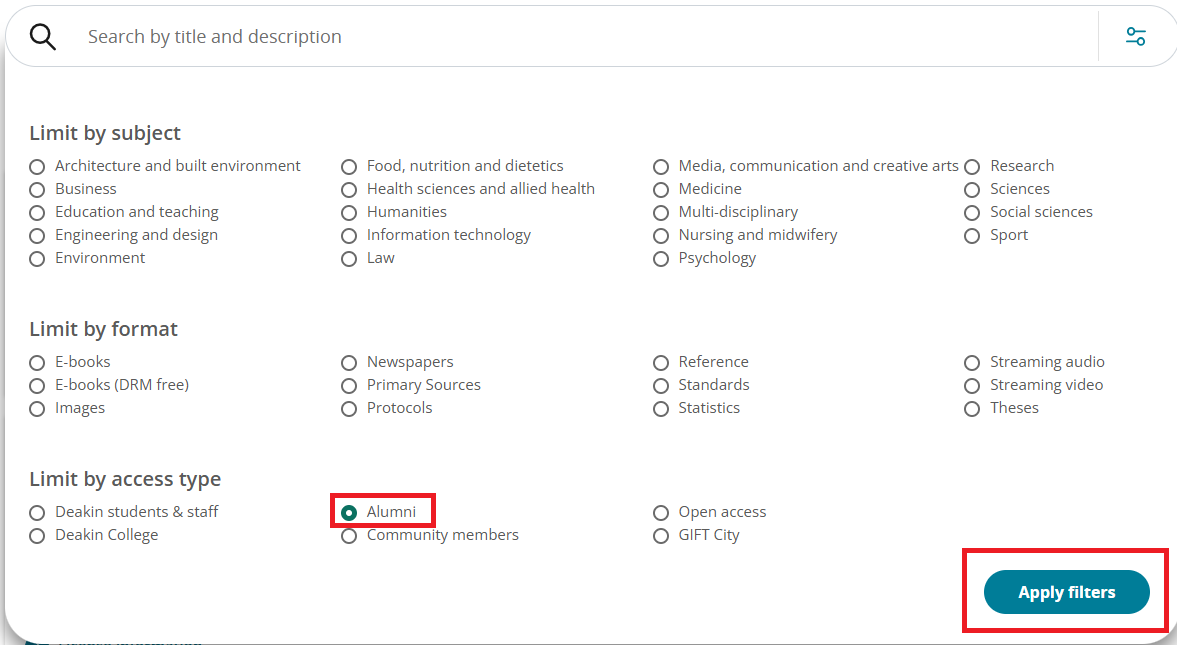The image size is (1177, 645).
Task: Choose the Theses format option
Action: (x=972, y=409)
